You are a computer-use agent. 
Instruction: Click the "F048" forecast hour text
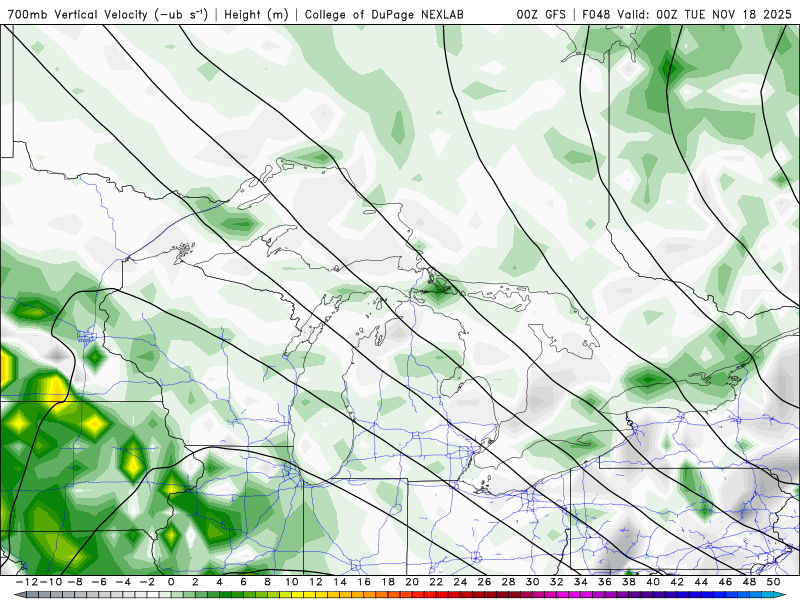pos(597,15)
